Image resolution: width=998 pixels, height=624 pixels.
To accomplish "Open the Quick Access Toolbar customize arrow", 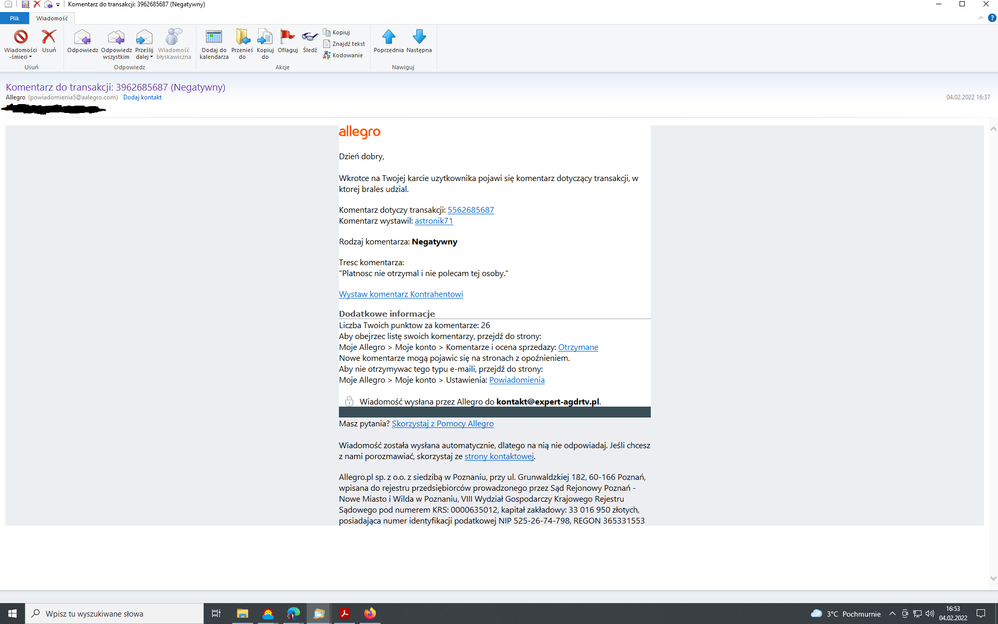I will click(x=56, y=4).
